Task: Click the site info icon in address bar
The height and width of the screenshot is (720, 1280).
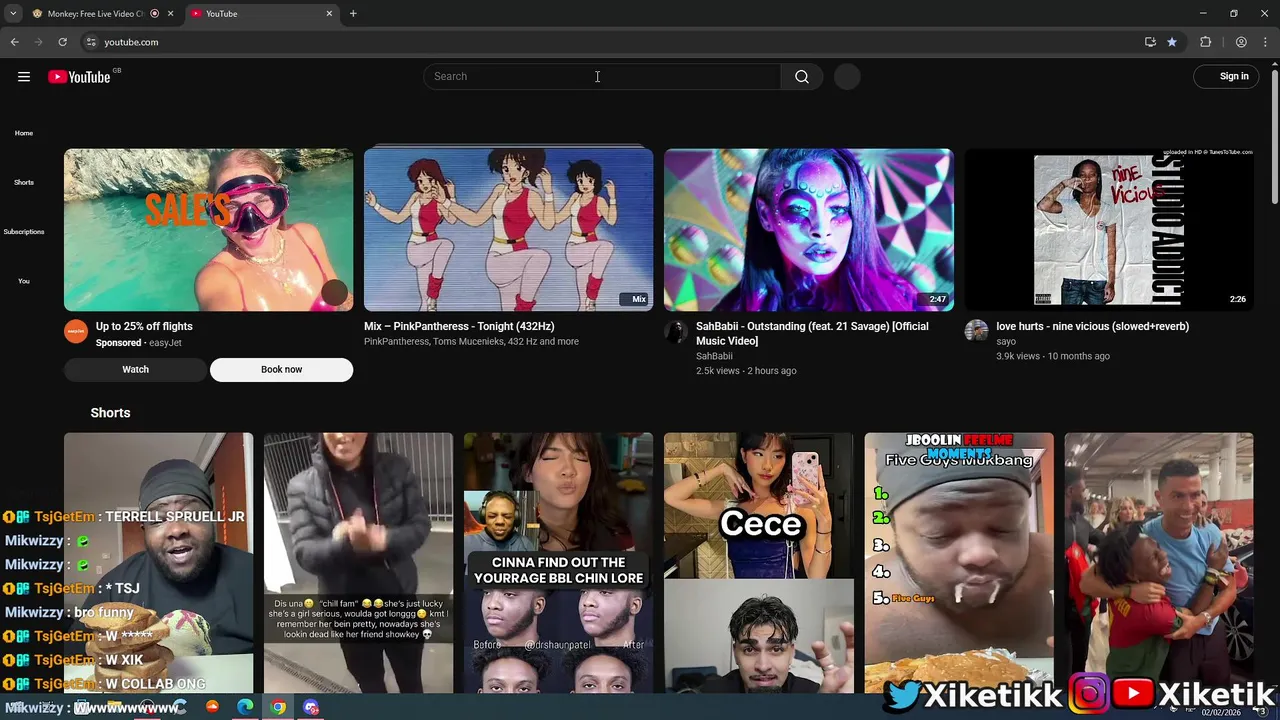Action: (x=91, y=42)
